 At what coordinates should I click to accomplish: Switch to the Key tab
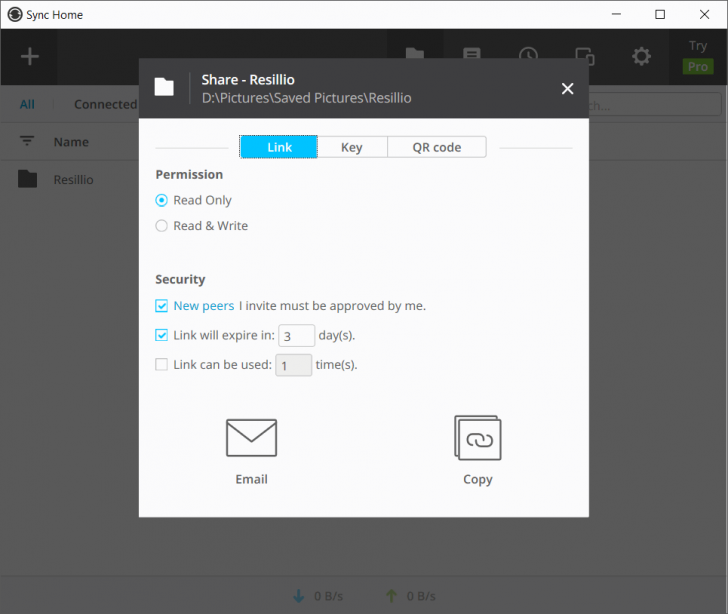coord(352,147)
